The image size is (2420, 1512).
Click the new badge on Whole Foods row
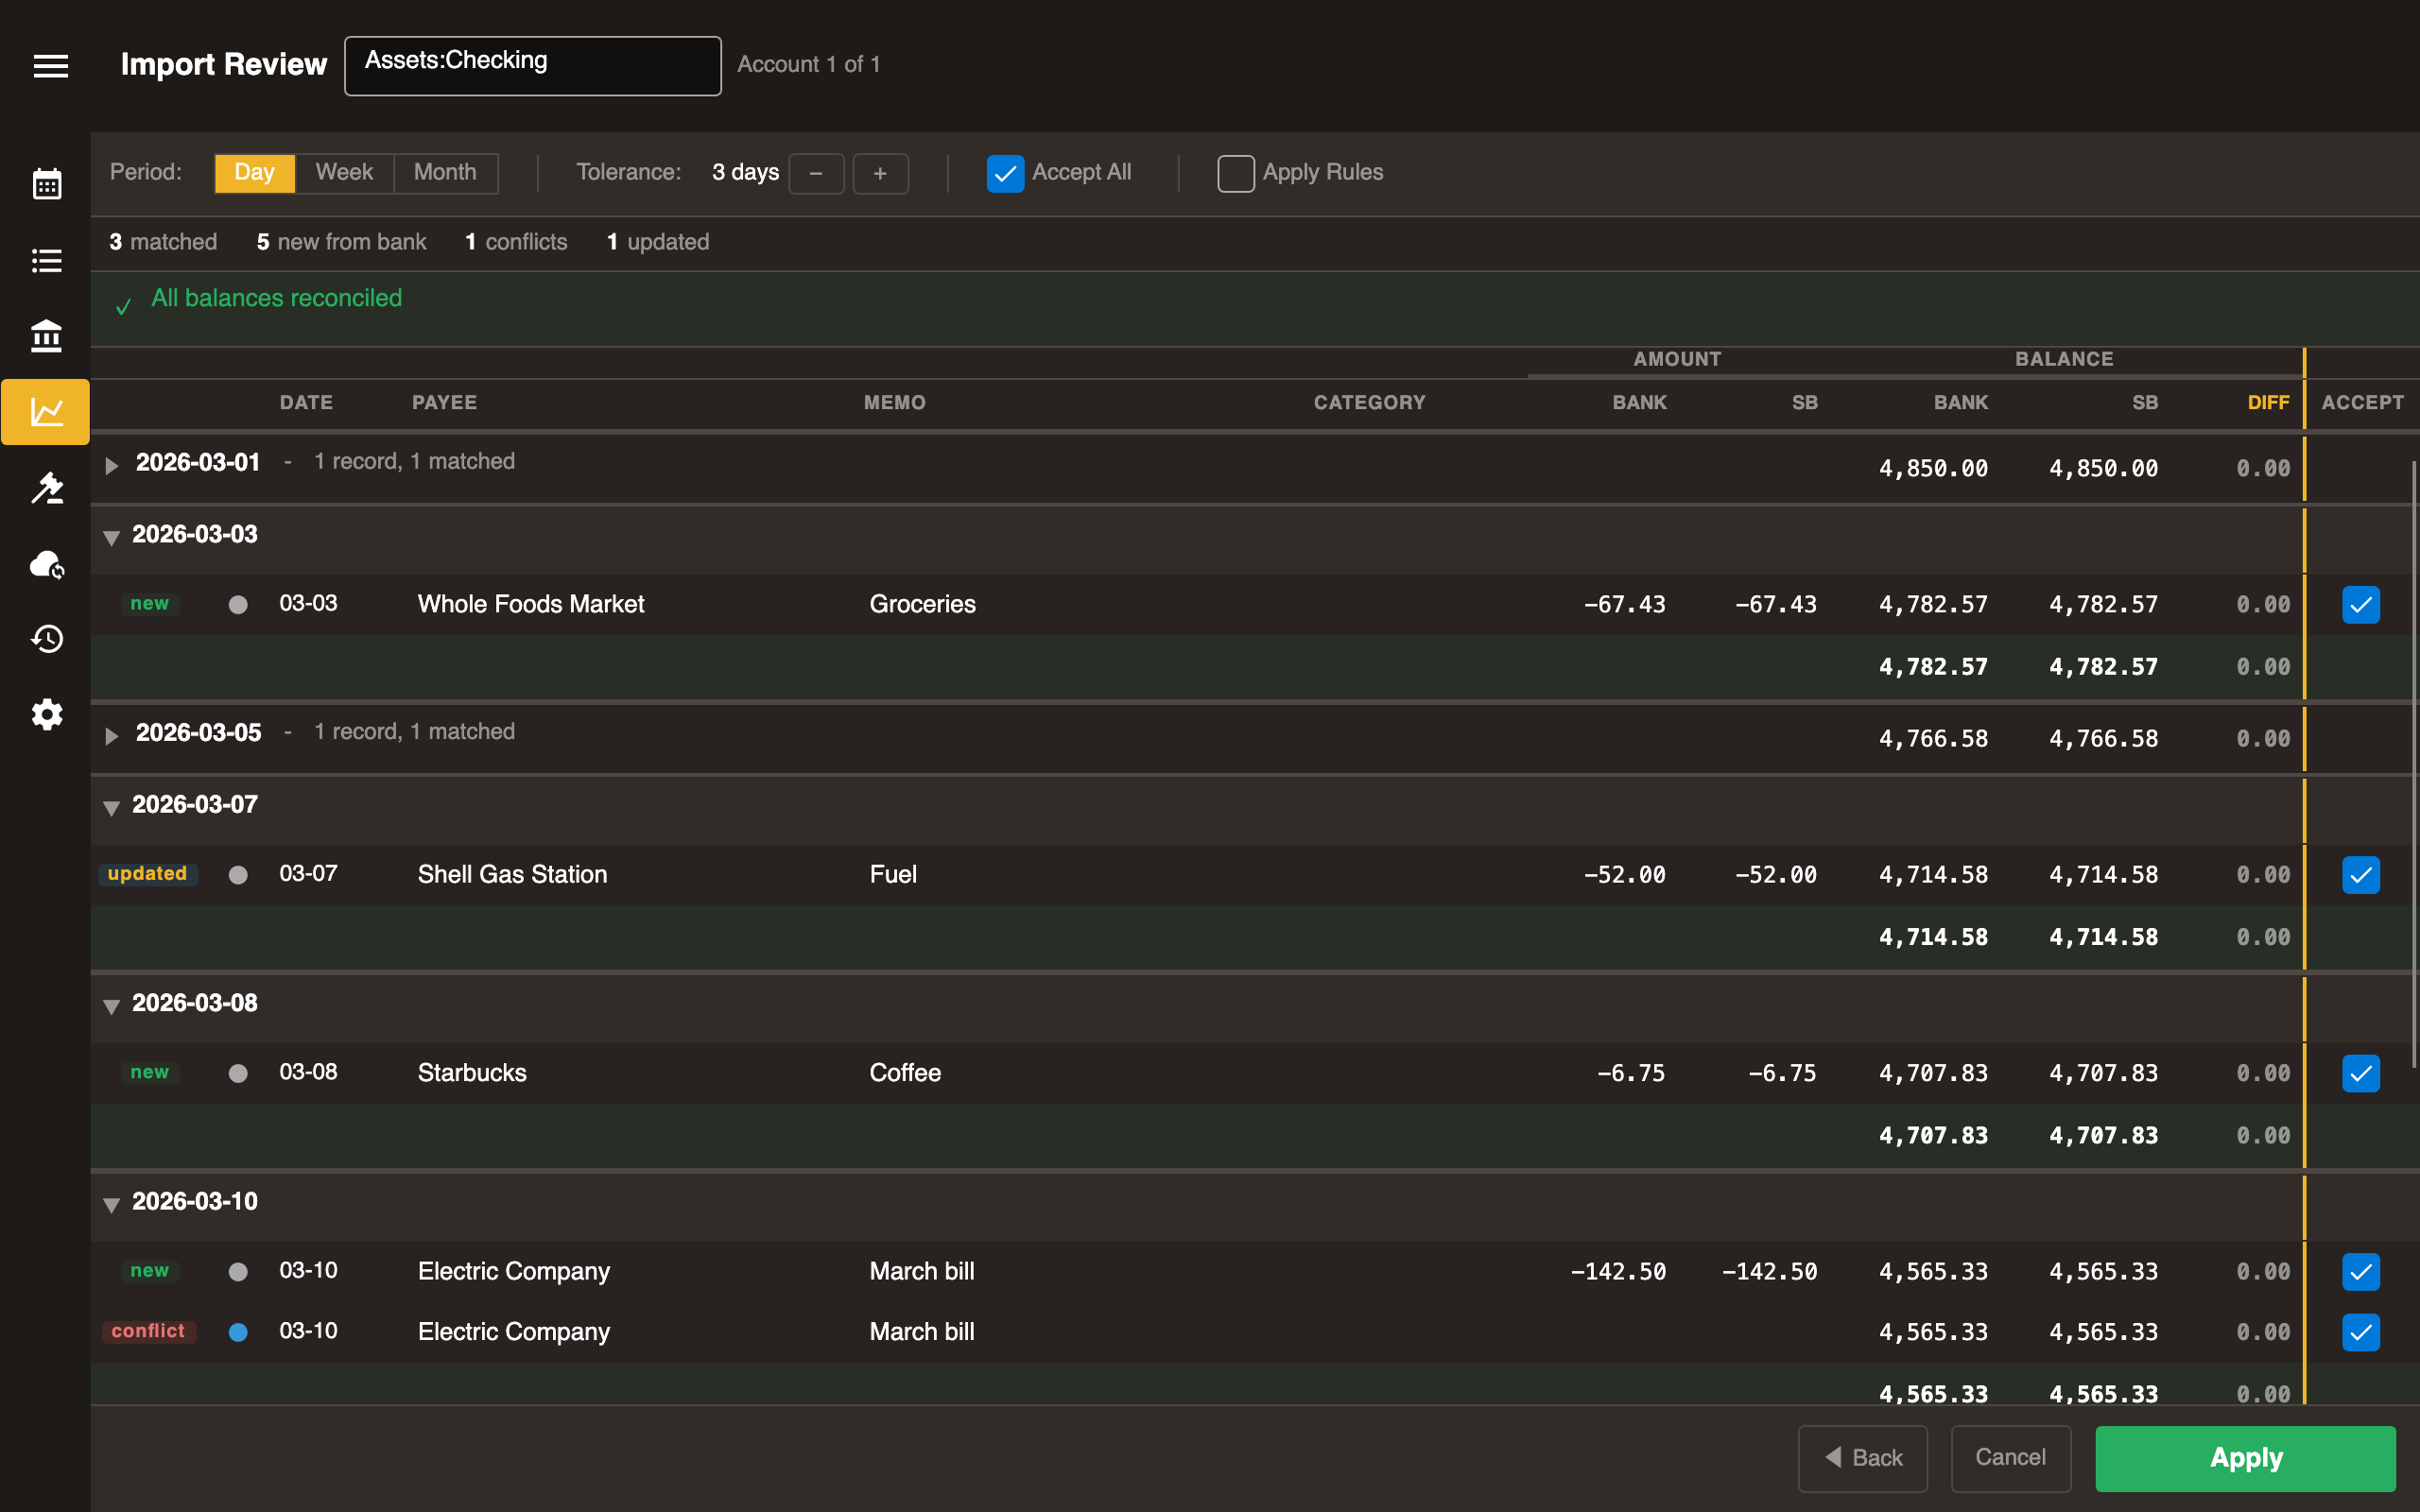coord(150,604)
